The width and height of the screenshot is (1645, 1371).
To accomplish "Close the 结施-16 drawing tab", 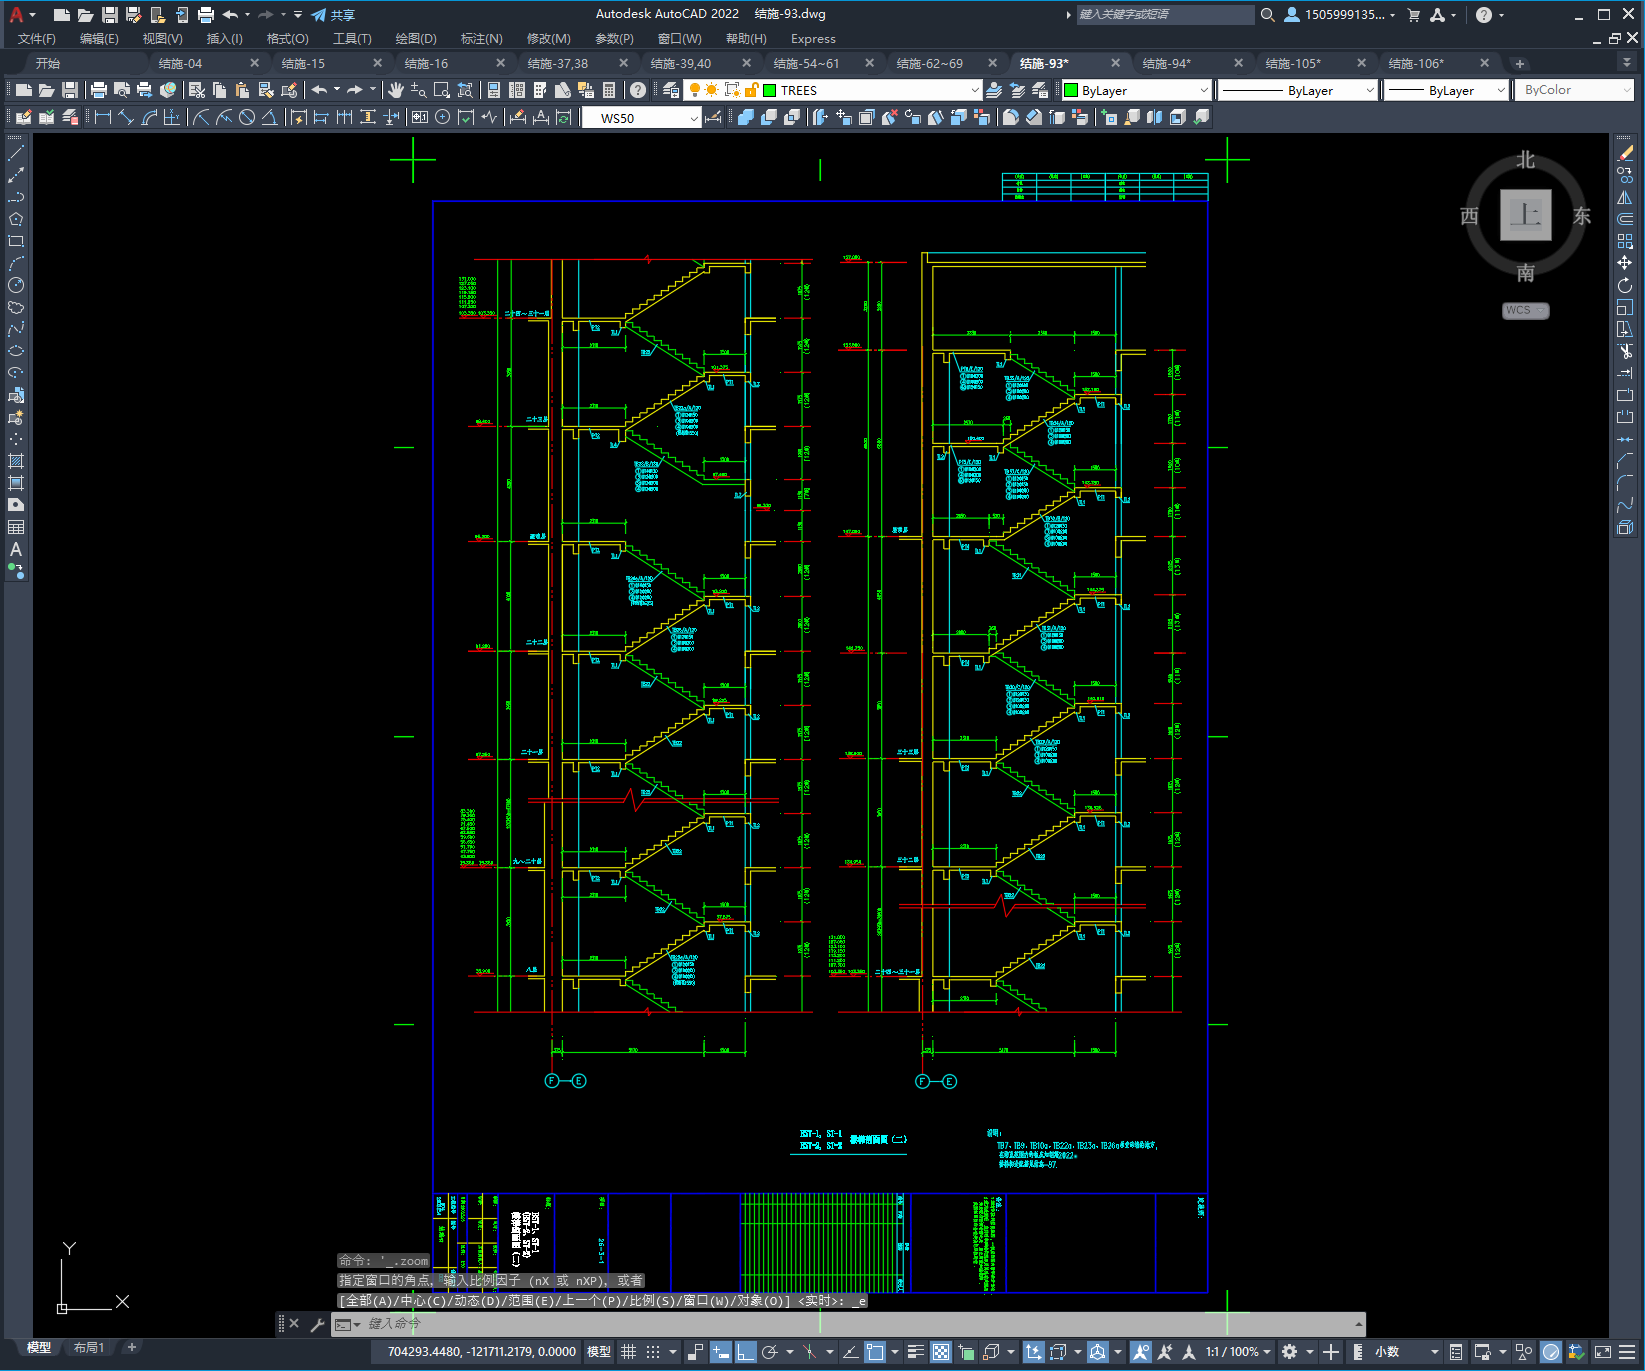I will click(501, 63).
